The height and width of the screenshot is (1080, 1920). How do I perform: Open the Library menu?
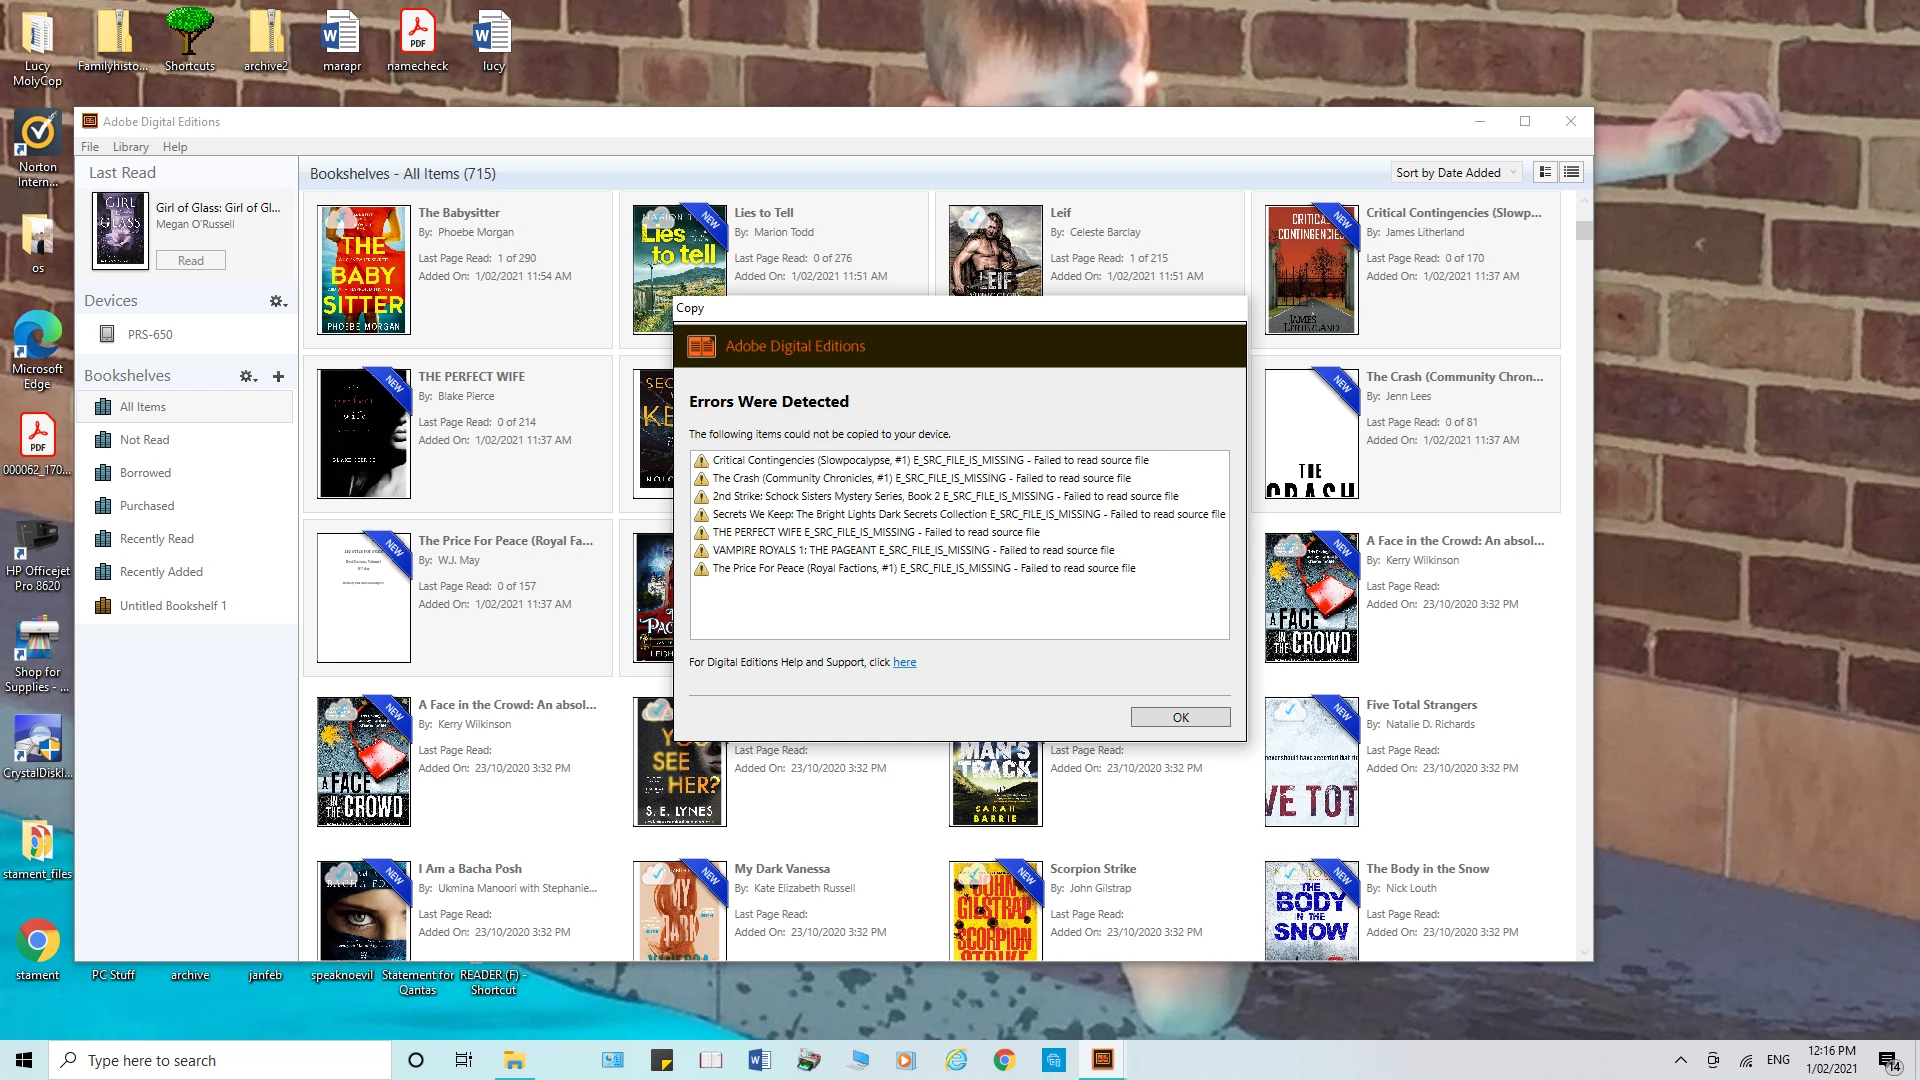(x=130, y=147)
